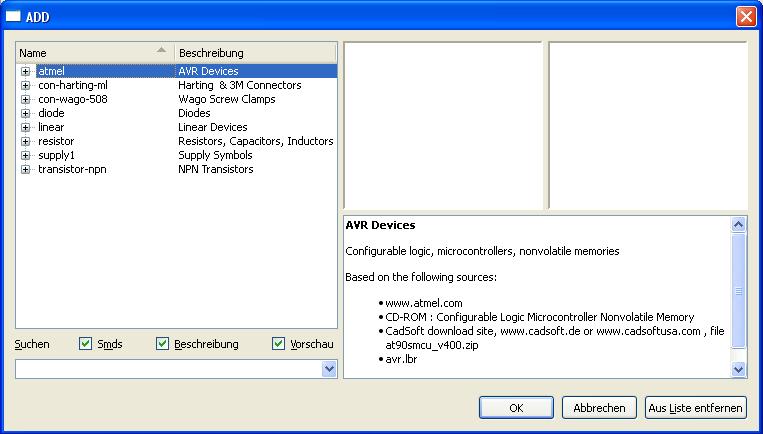The height and width of the screenshot is (434, 763).
Task: Close the ADD dialog window
Action: point(745,17)
